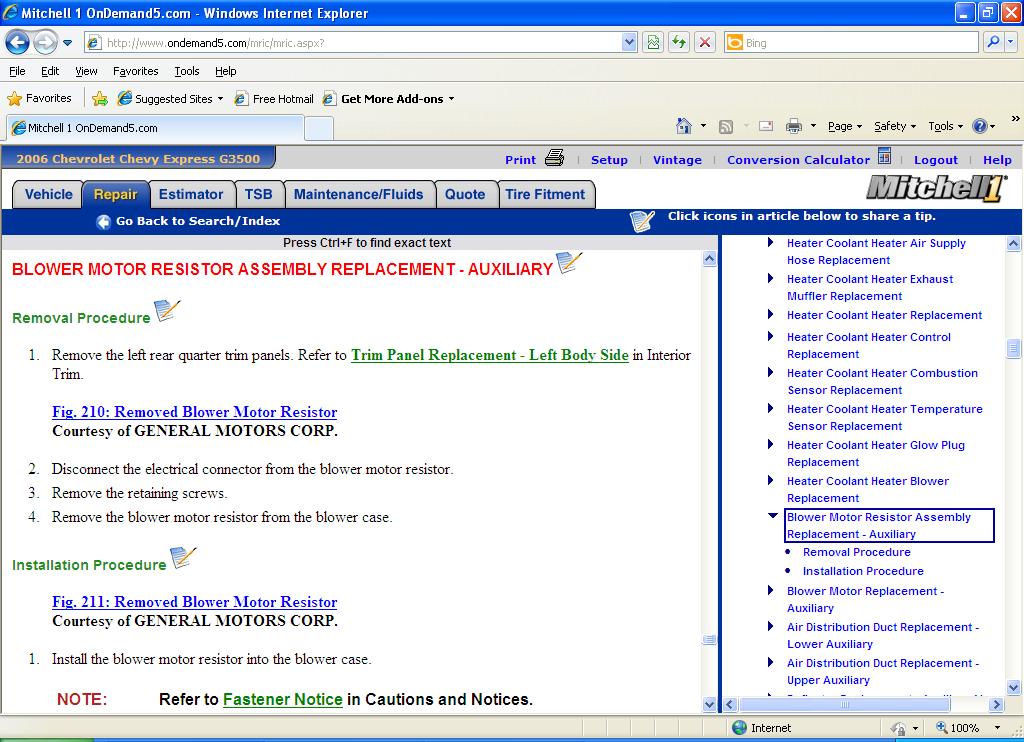This screenshot has width=1024, height=742.
Task: Select Installation Procedure in the tree
Action: click(863, 571)
